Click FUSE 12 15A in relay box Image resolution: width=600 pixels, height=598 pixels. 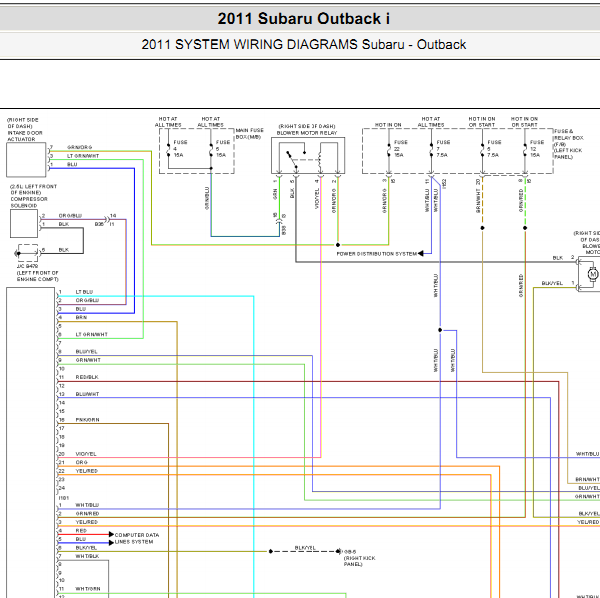[x=536, y=148]
